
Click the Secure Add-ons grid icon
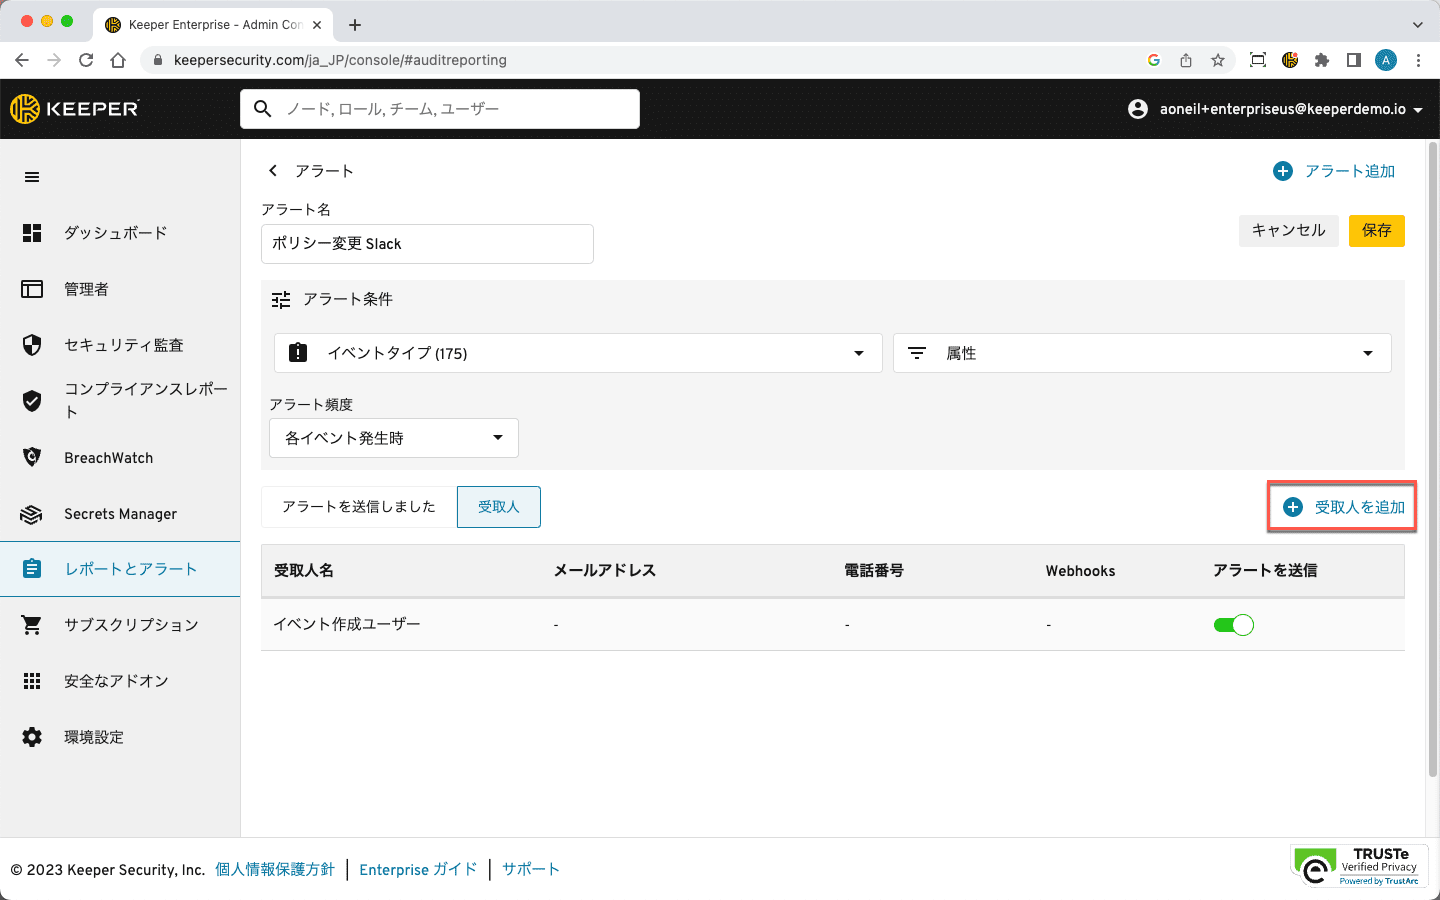click(x=32, y=681)
